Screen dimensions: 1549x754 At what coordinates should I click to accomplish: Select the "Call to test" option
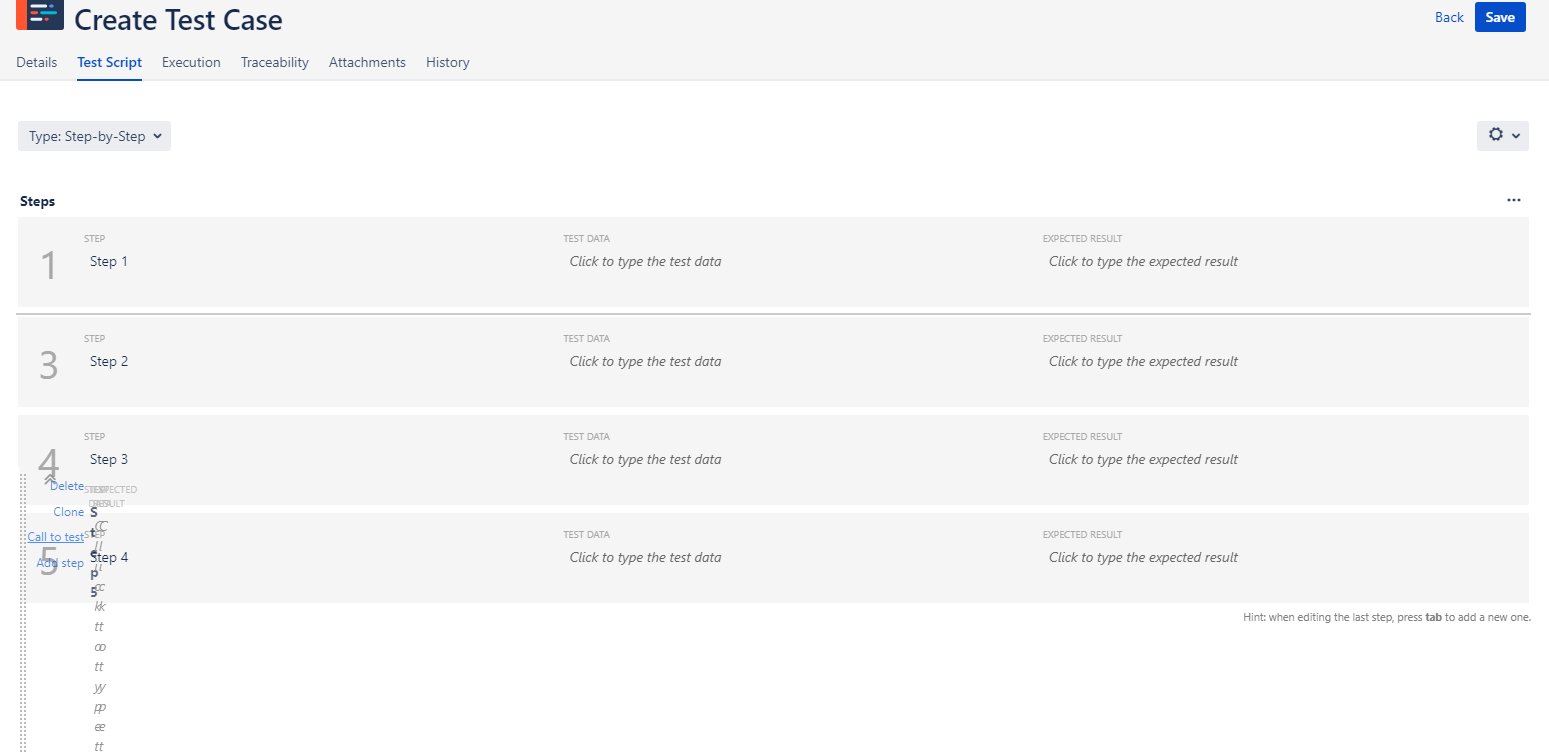click(55, 536)
